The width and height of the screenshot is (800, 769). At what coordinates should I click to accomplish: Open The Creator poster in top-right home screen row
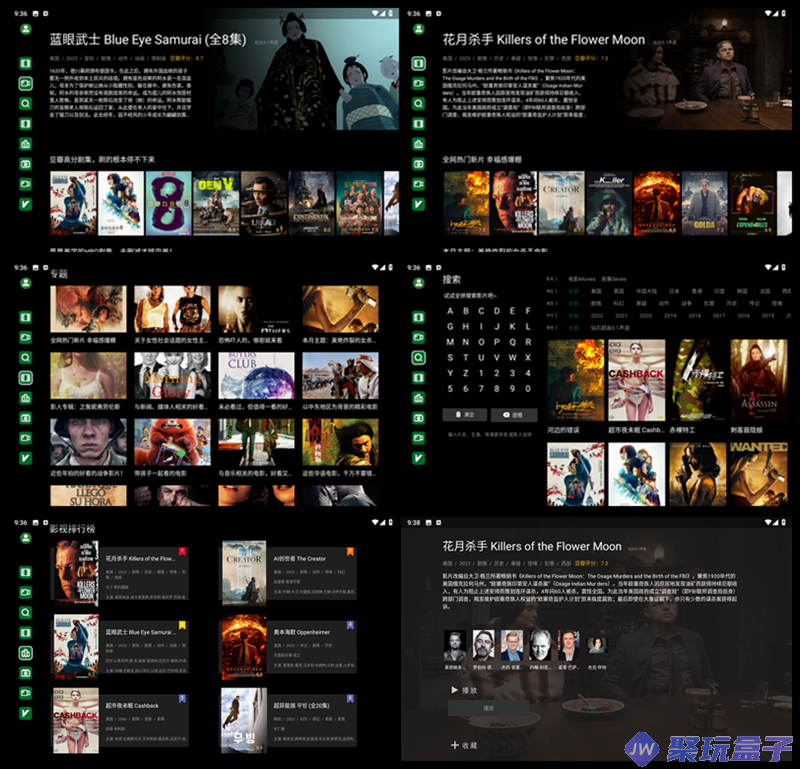[561, 203]
